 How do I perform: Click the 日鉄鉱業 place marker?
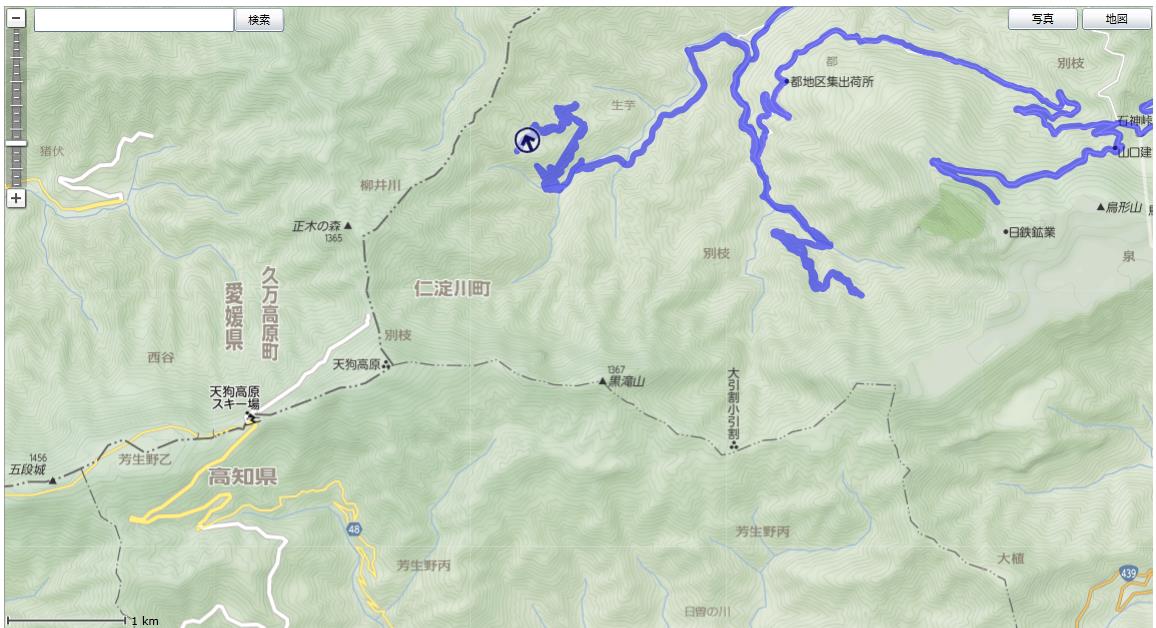point(1006,231)
